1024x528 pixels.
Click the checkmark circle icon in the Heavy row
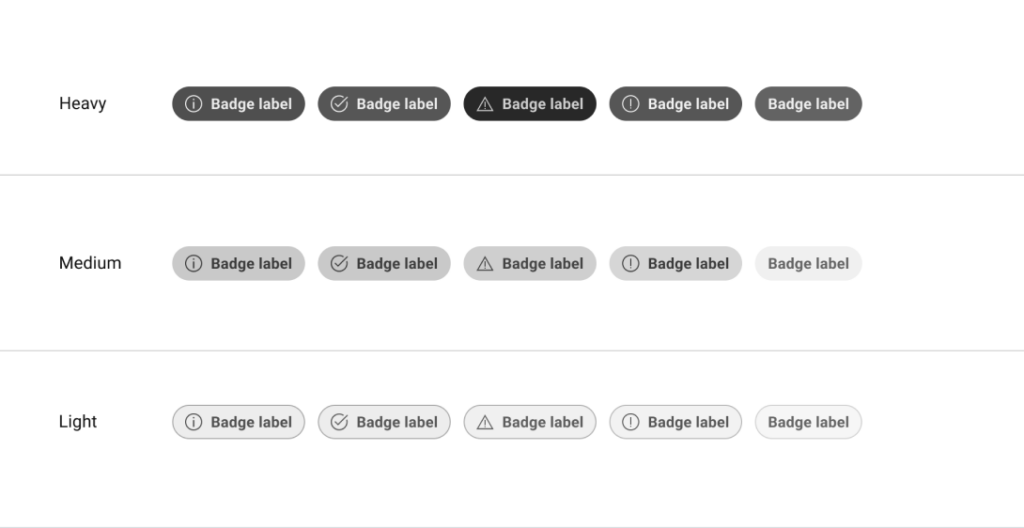coord(339,104)
